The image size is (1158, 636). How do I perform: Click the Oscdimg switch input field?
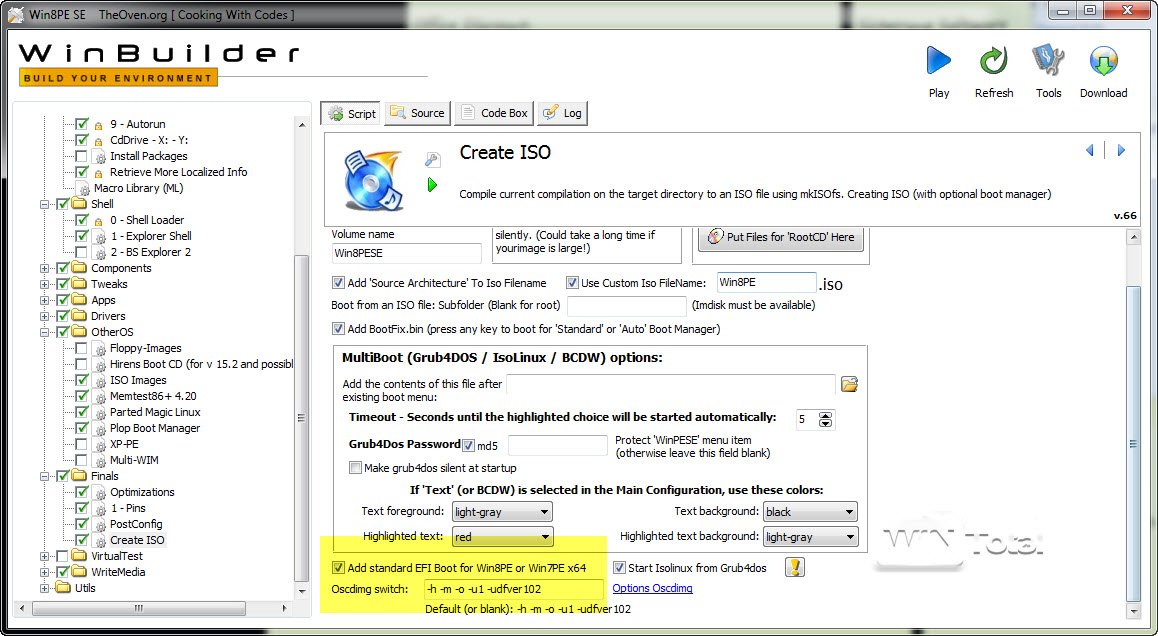[x=514, y=589]
